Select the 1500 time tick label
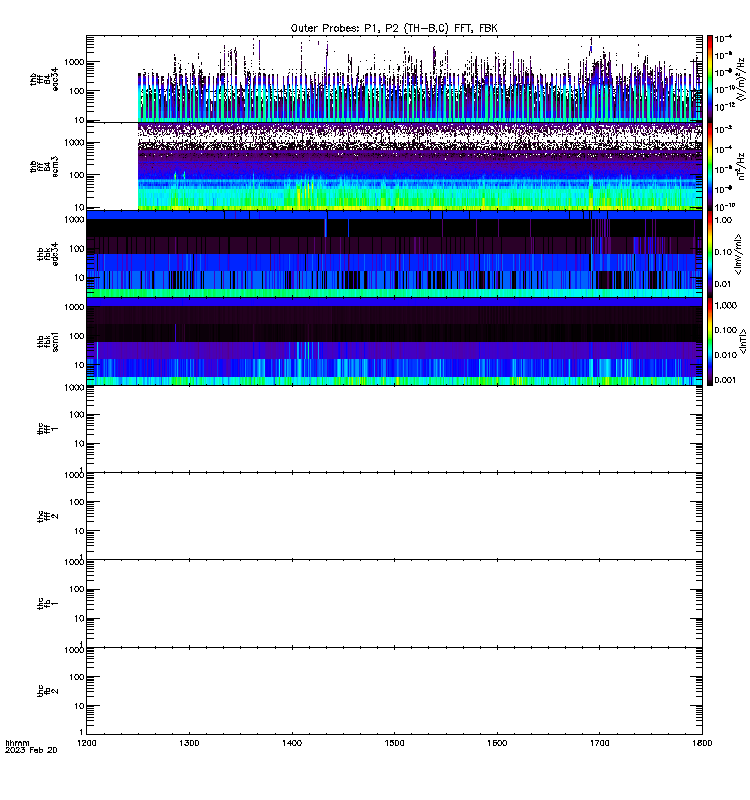This screenshot has height=800, width=750. [x=394, y=743]
